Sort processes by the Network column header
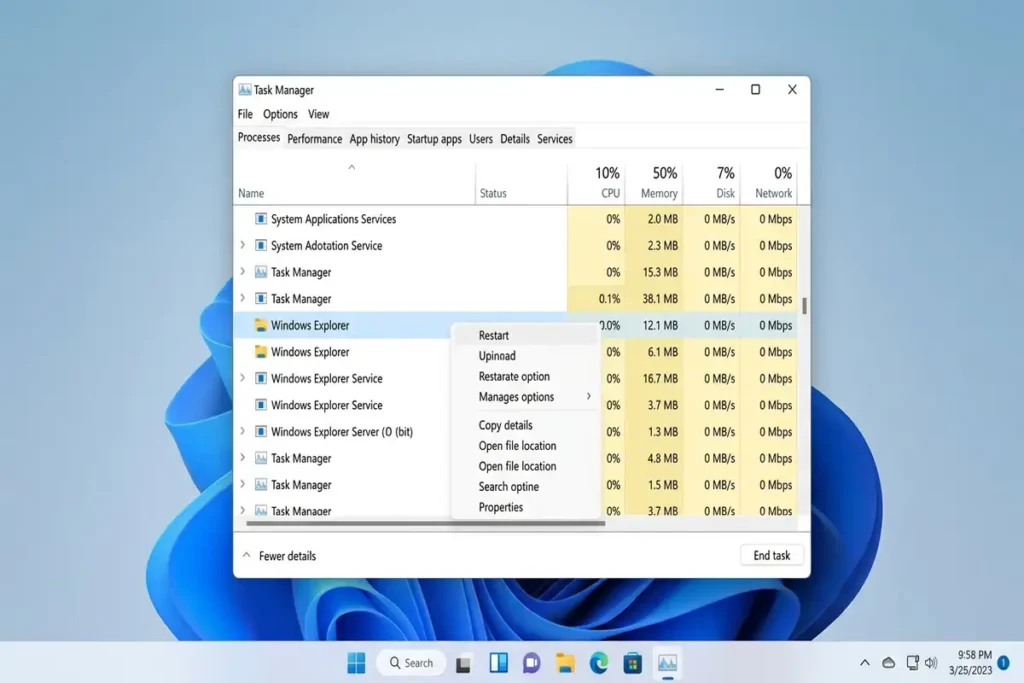 pyautogui.click(x=769, y=182)
